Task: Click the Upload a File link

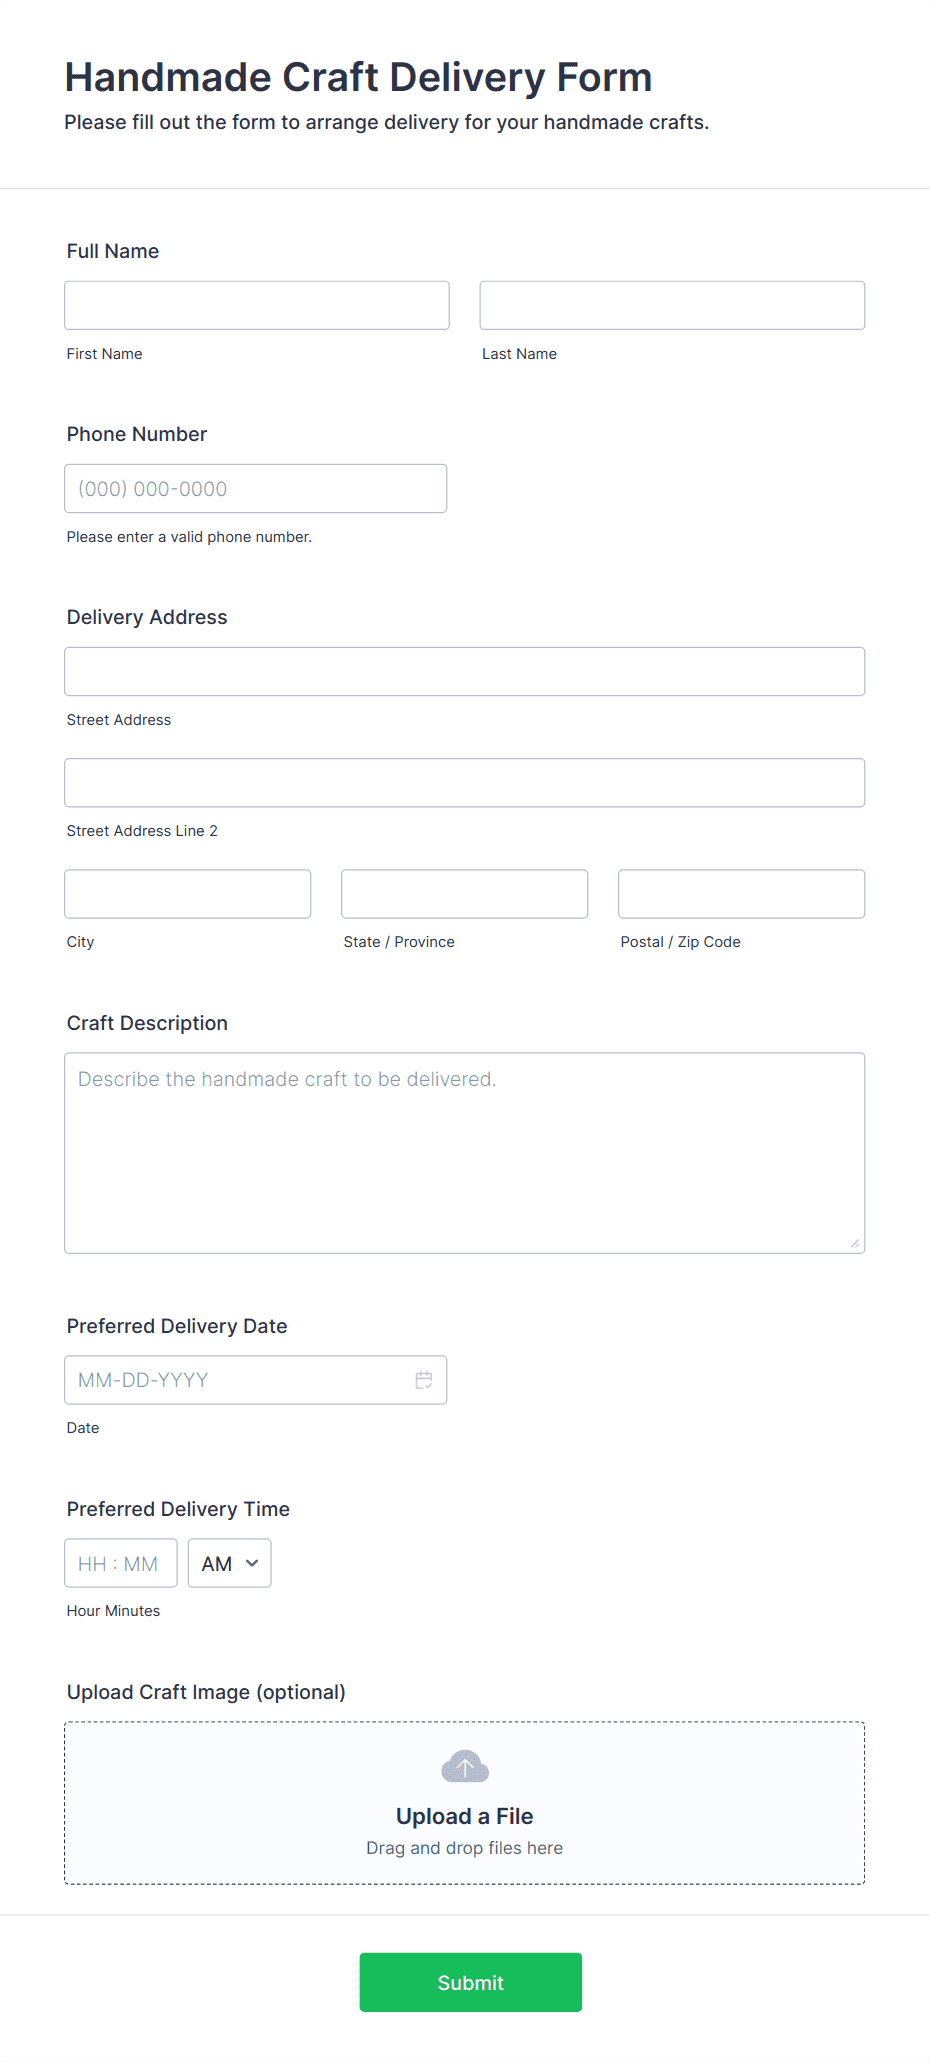Action: [x=464, y=1816]
